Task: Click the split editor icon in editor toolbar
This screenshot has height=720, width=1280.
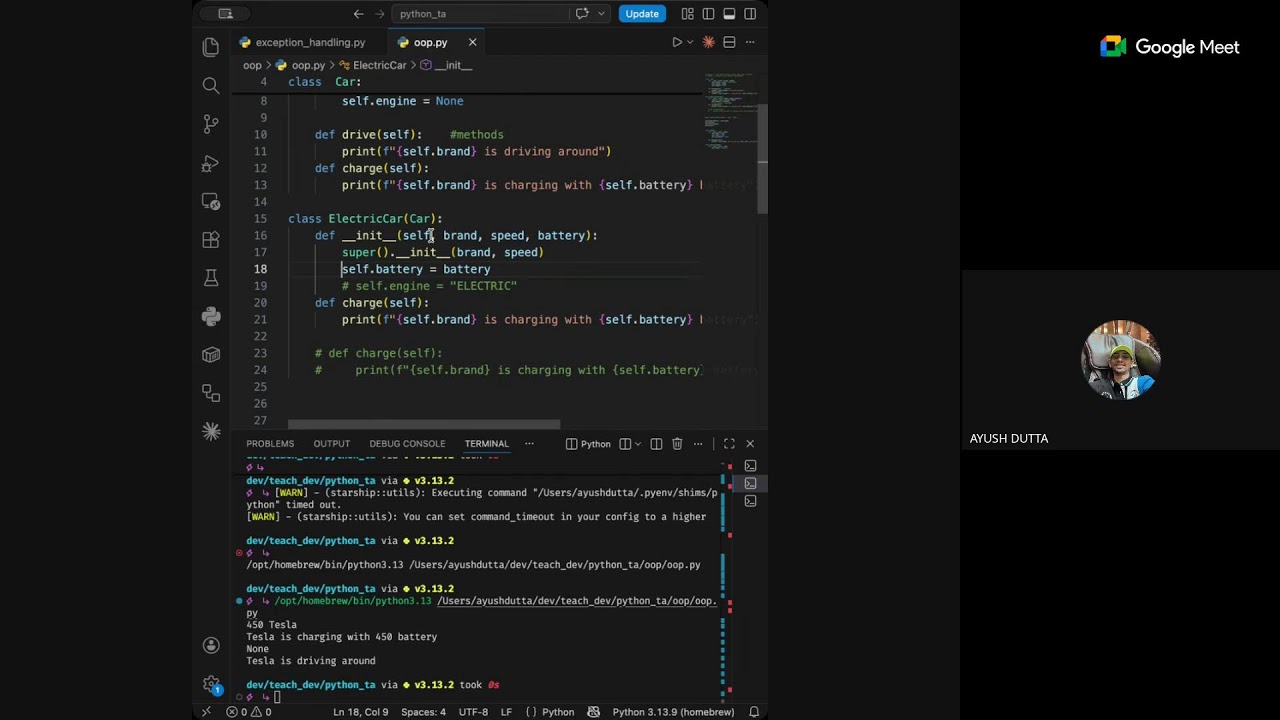Action: click(x=729, y=42)
